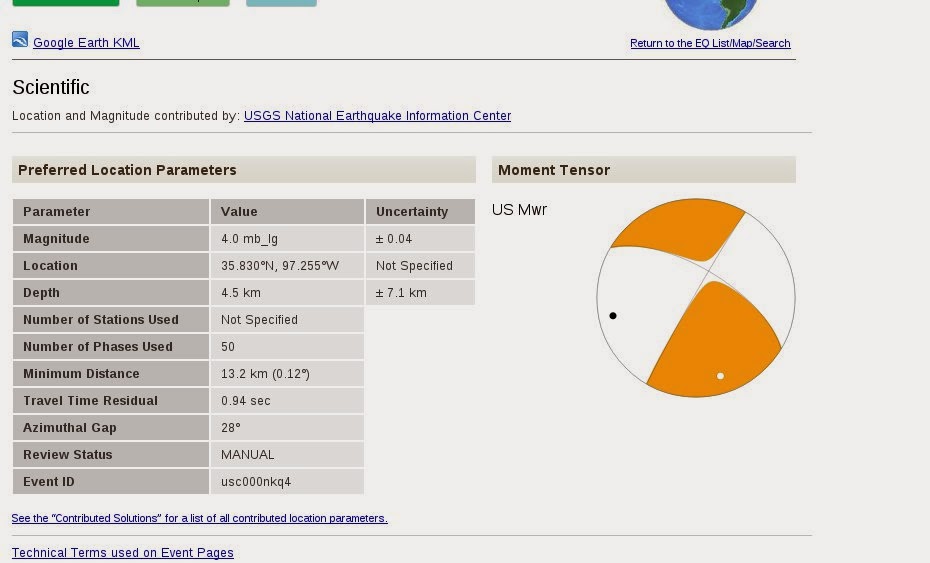
Task: Click the light green button at top
Action: (x=183, y=3)
